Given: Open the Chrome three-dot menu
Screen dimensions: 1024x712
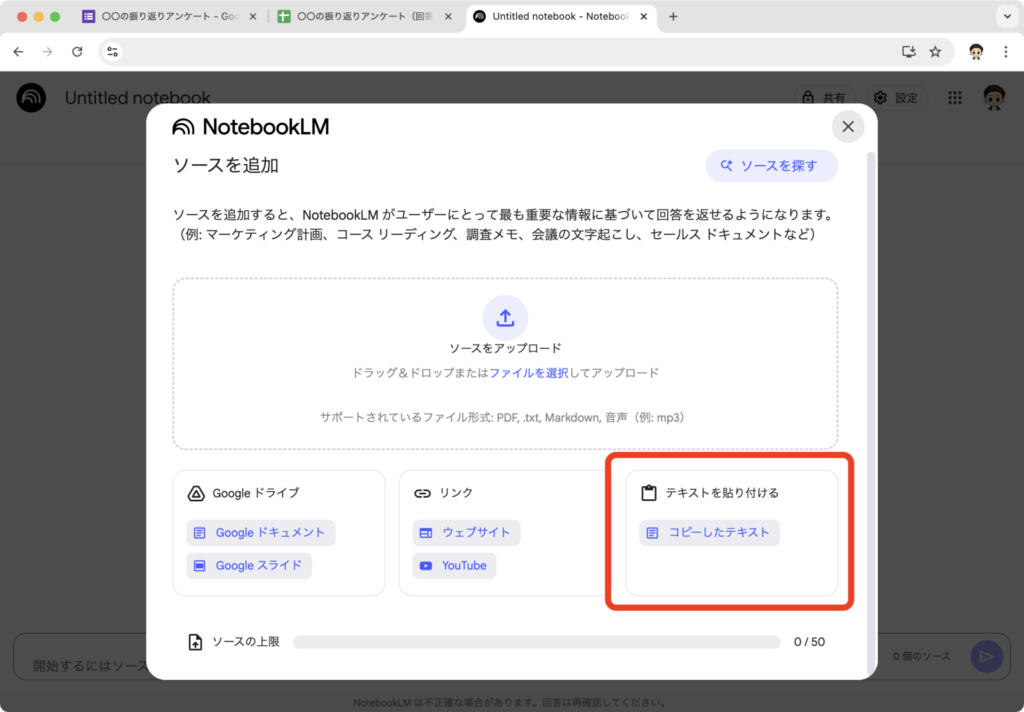Looking at the screenshot, I should click(1006, 52).
